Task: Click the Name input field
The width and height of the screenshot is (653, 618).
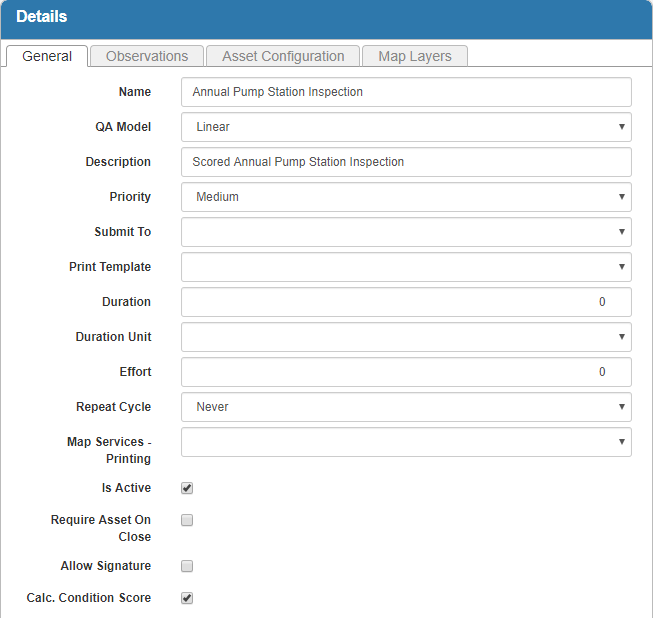Action: point(406,92)
